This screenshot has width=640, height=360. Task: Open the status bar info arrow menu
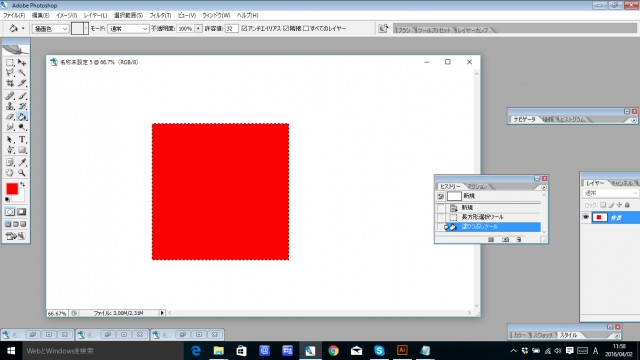(162, 313)
